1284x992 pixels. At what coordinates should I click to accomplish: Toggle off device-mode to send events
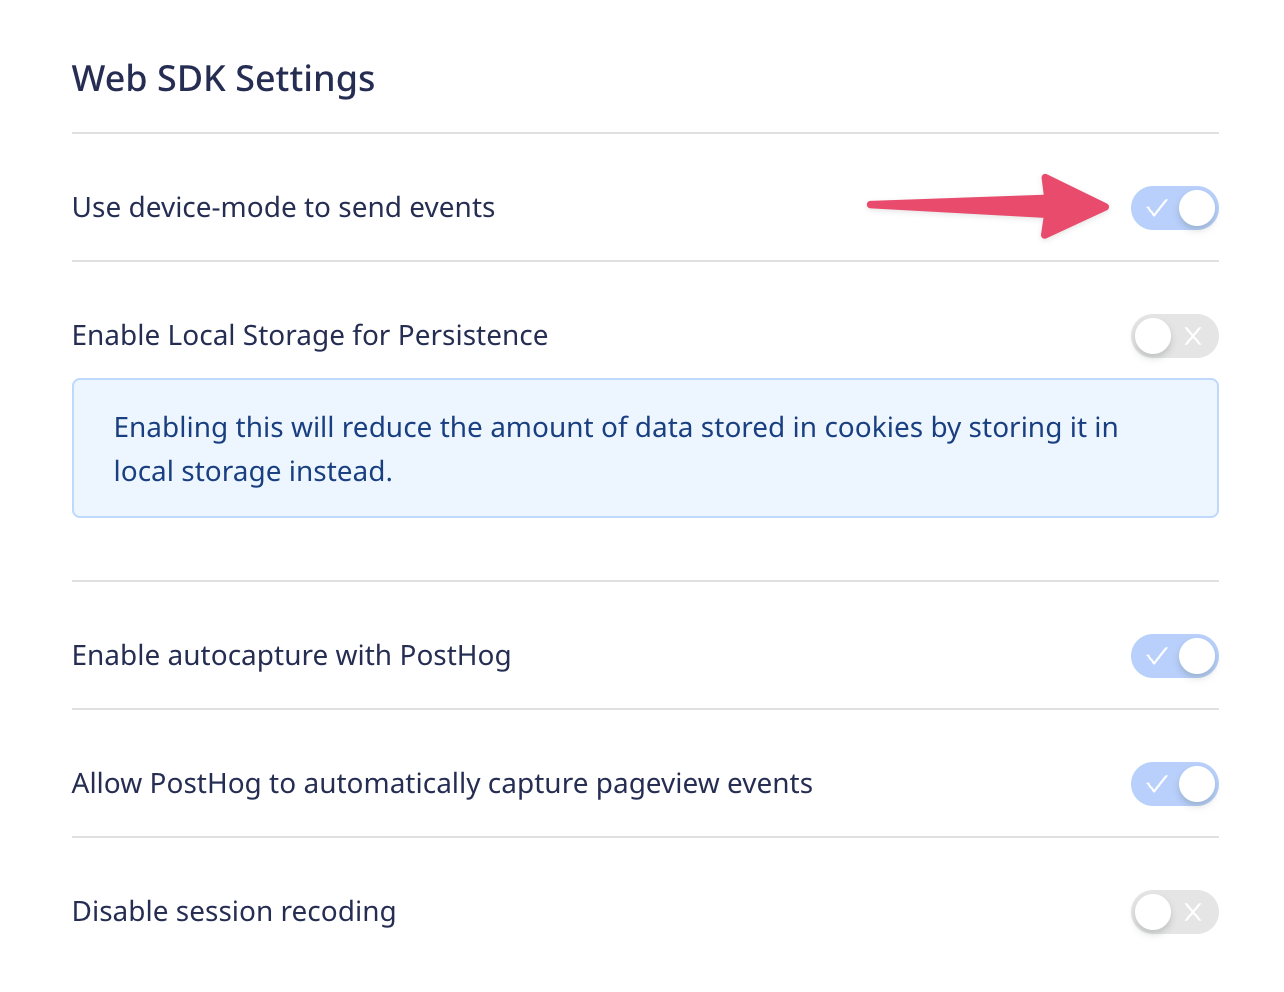pos(1174,208)
